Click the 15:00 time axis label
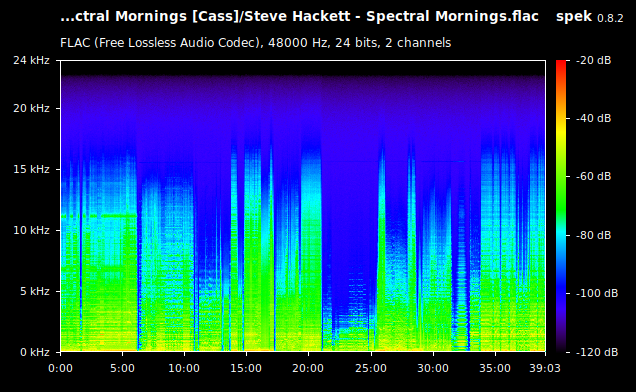 (x=246, y=368)
